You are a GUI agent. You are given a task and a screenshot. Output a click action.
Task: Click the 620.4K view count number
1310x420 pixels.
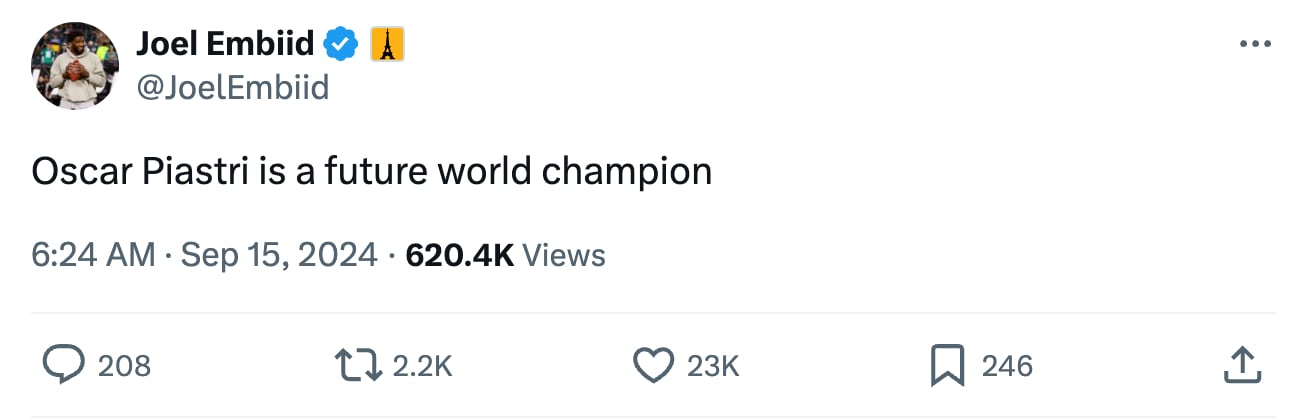460,255
